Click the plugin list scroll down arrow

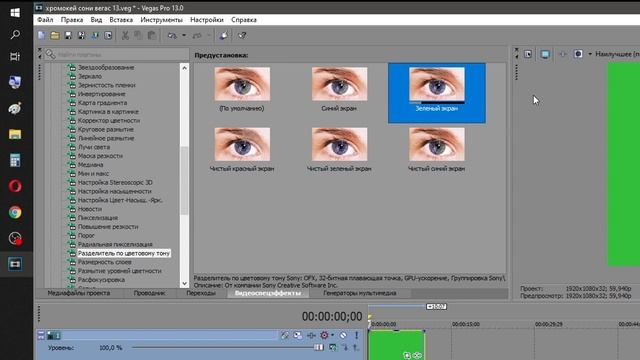coord(184,283)
